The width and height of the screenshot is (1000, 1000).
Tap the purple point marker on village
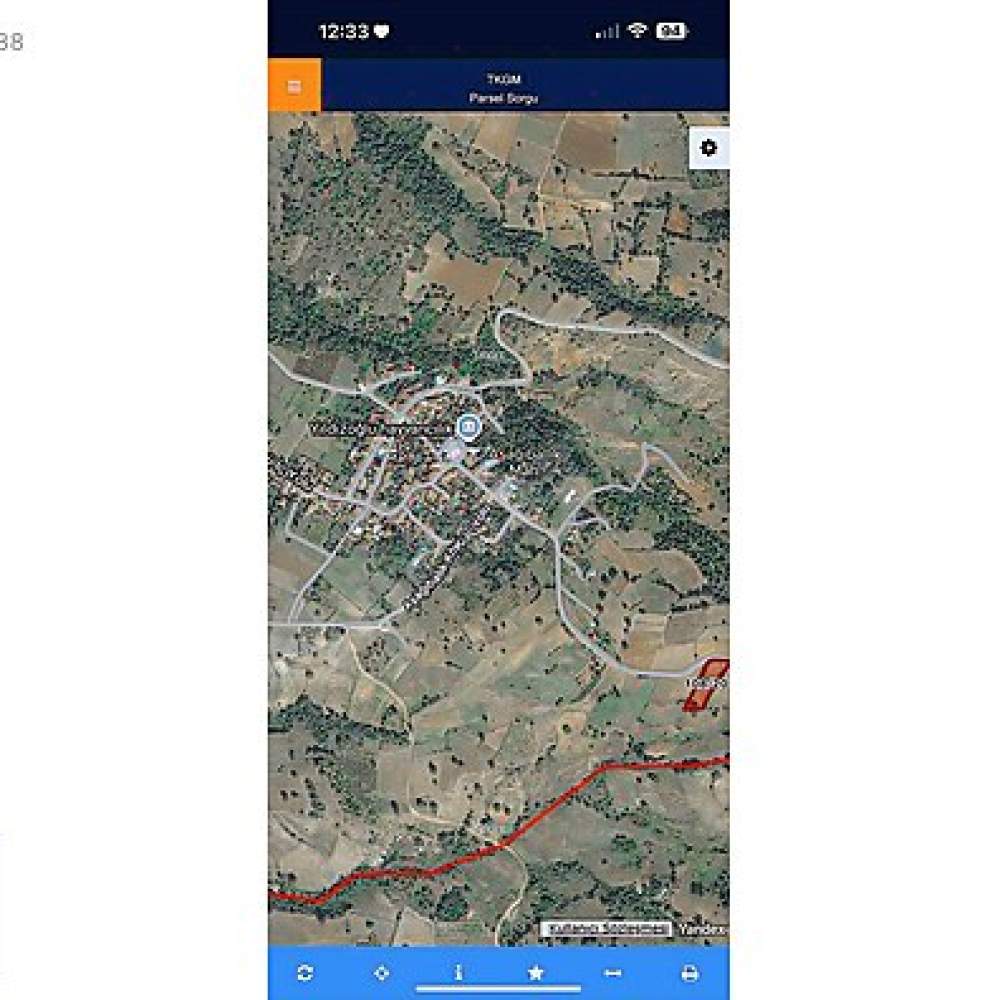pyautogui.click(x=454, y=451)
